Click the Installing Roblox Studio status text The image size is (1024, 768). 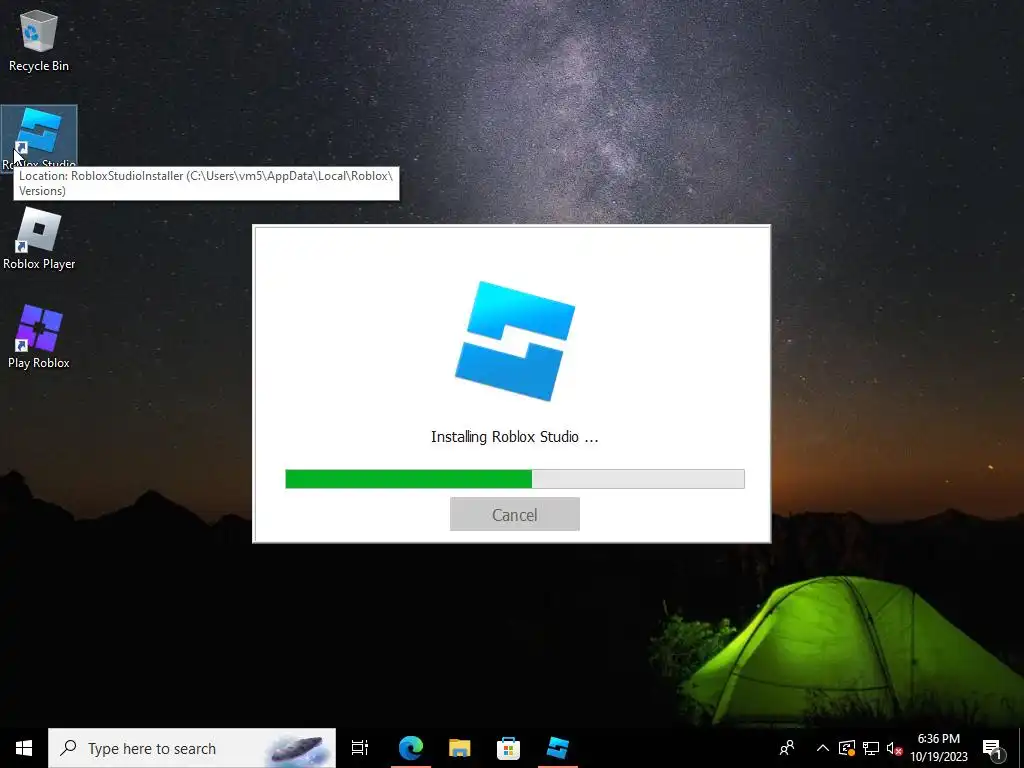click(x=515, y=437)
